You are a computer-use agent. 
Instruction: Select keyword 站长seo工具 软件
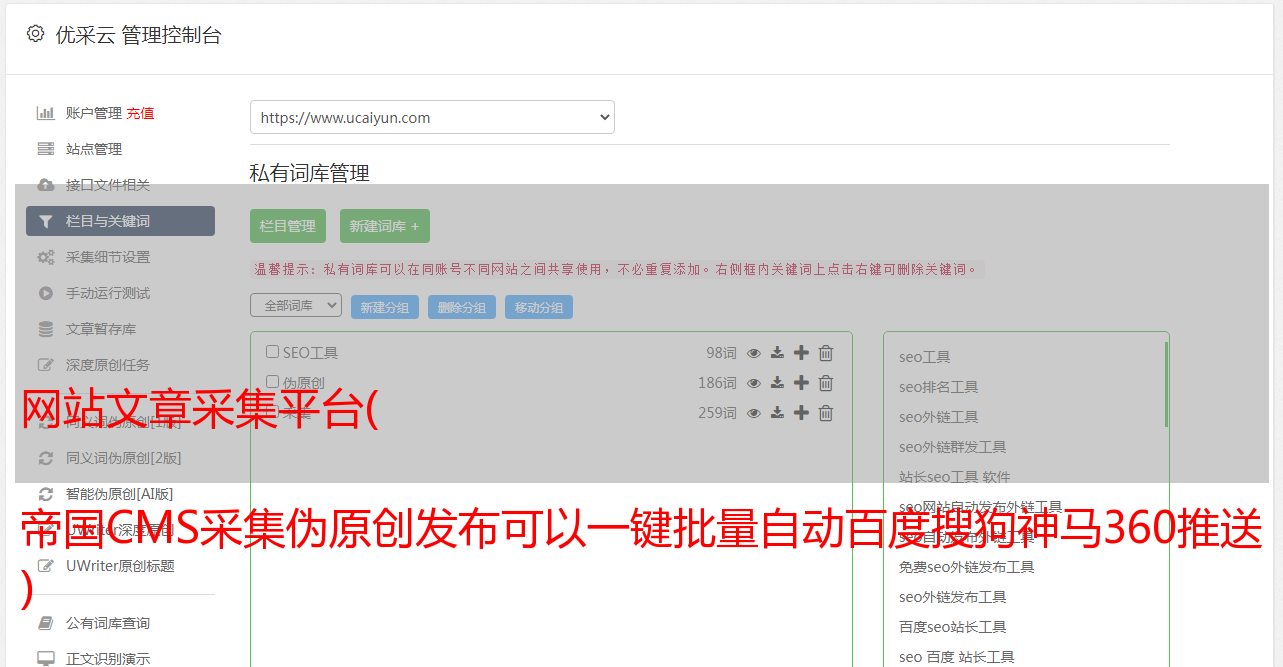coord(954,477)
